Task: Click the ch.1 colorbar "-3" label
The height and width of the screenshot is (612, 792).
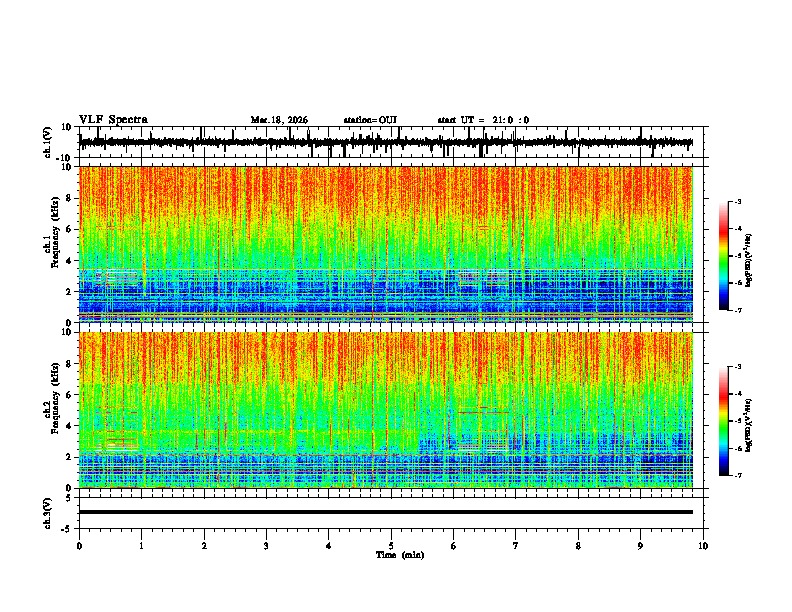Action: 738,202
